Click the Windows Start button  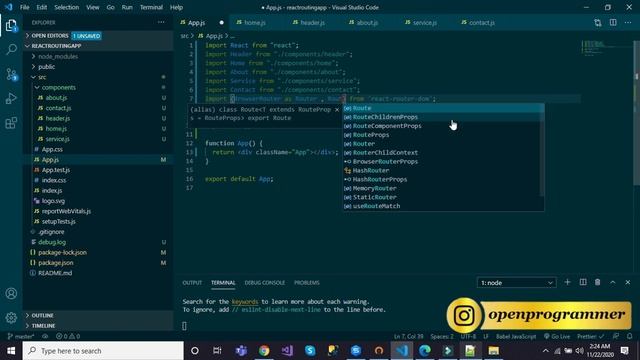coord(11,351)
